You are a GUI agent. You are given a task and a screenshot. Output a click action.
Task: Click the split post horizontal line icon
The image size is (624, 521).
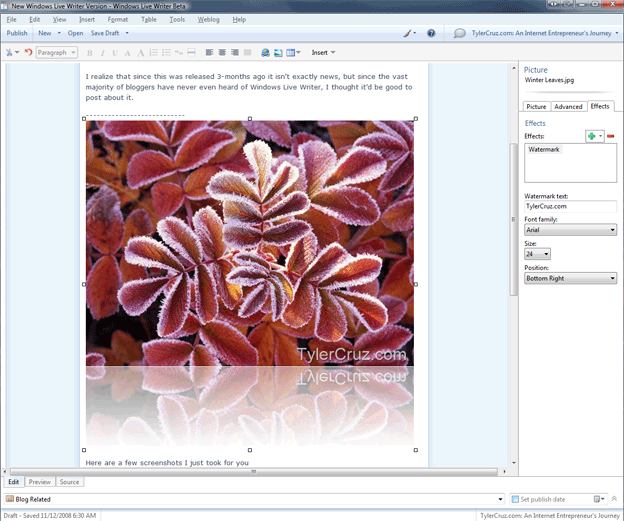[191, 53]
